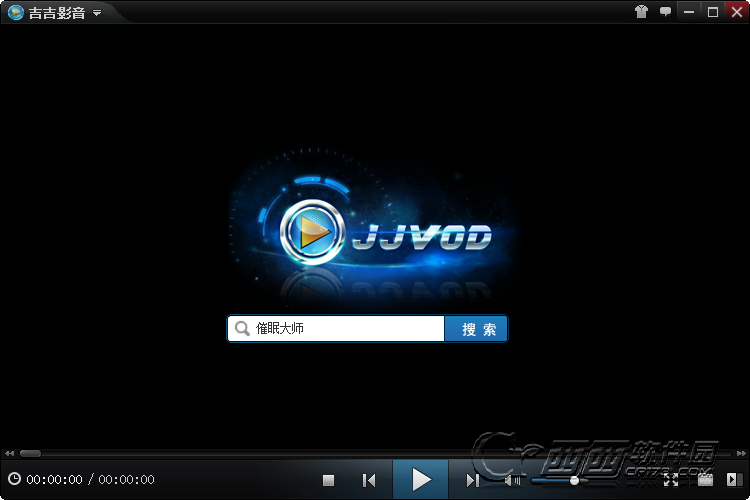
Task: Open the feedback speech bubble icon
Action: click(x=665, y=11)
